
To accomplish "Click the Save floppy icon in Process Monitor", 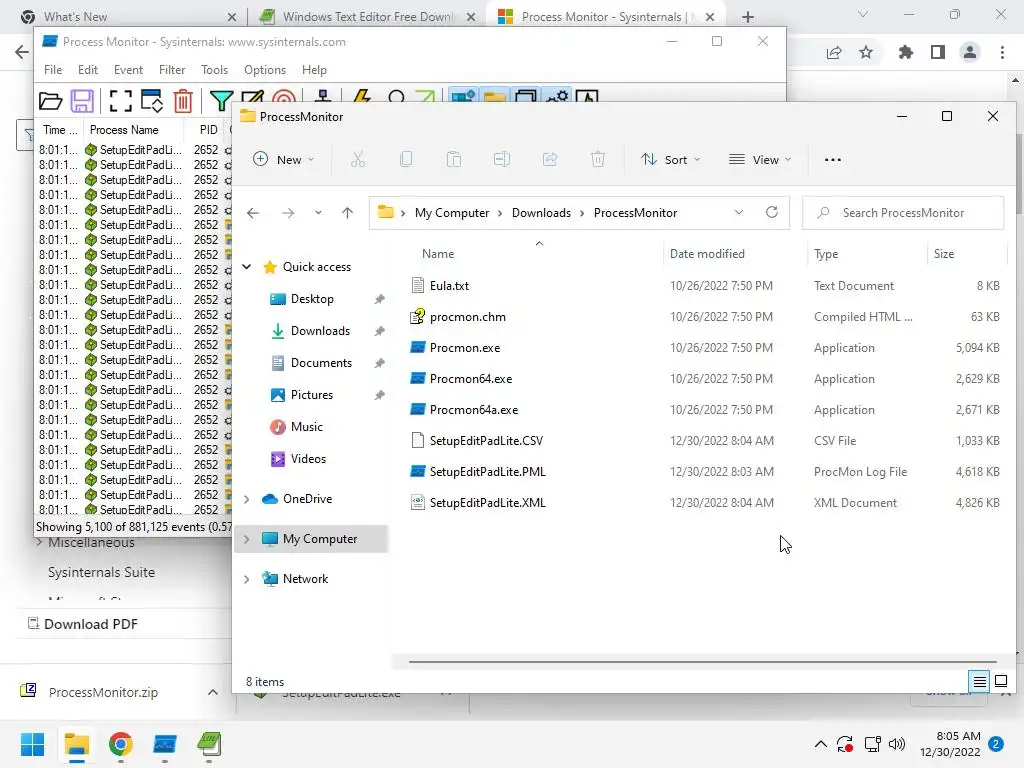I will [82, 100].
